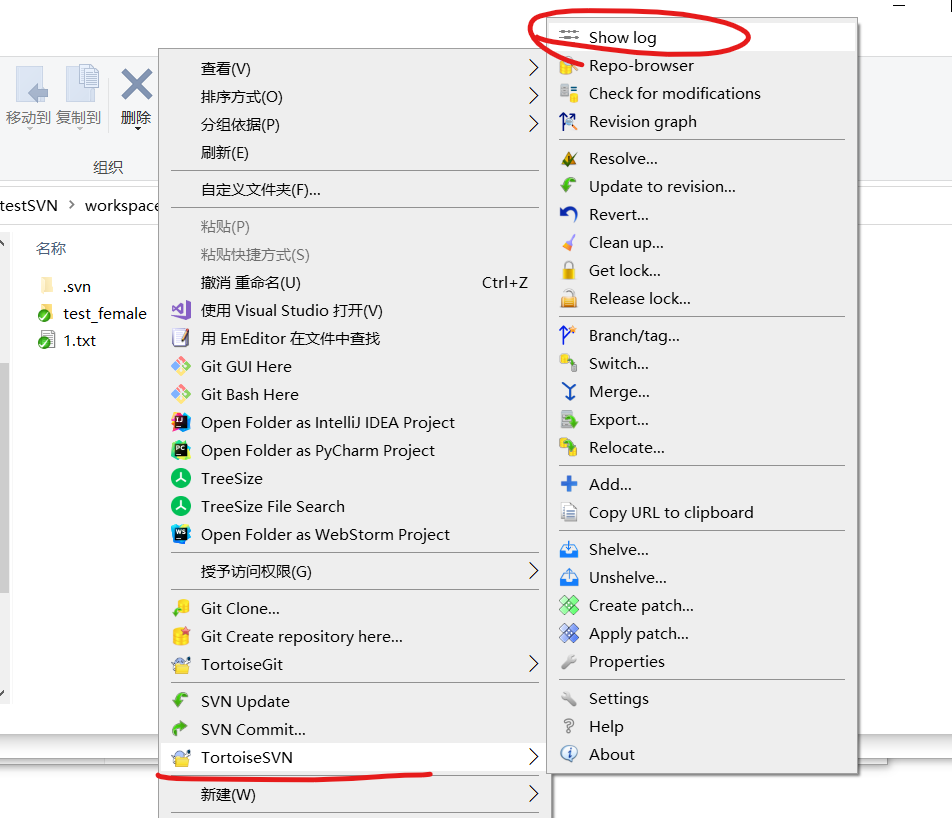Image resolution: width=952 pixels, height=818 pixels.
Task: Click the Merge icon
Action: (x=569, y=391)
